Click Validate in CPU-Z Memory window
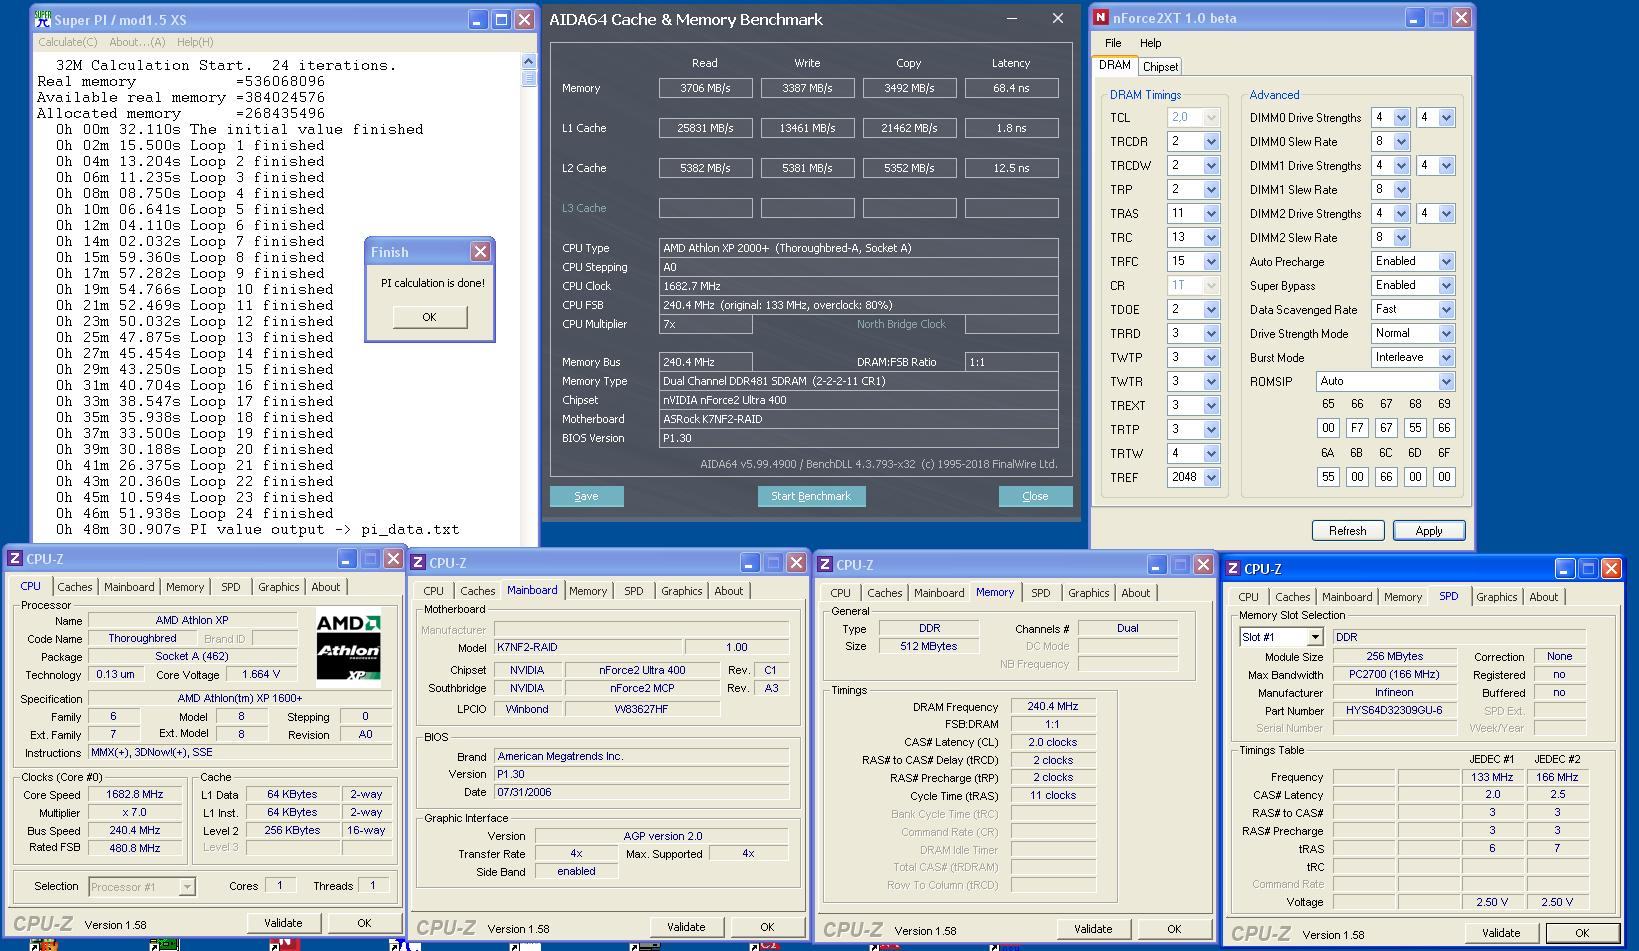This screenshot has width=1639, height=951. 1093,929
